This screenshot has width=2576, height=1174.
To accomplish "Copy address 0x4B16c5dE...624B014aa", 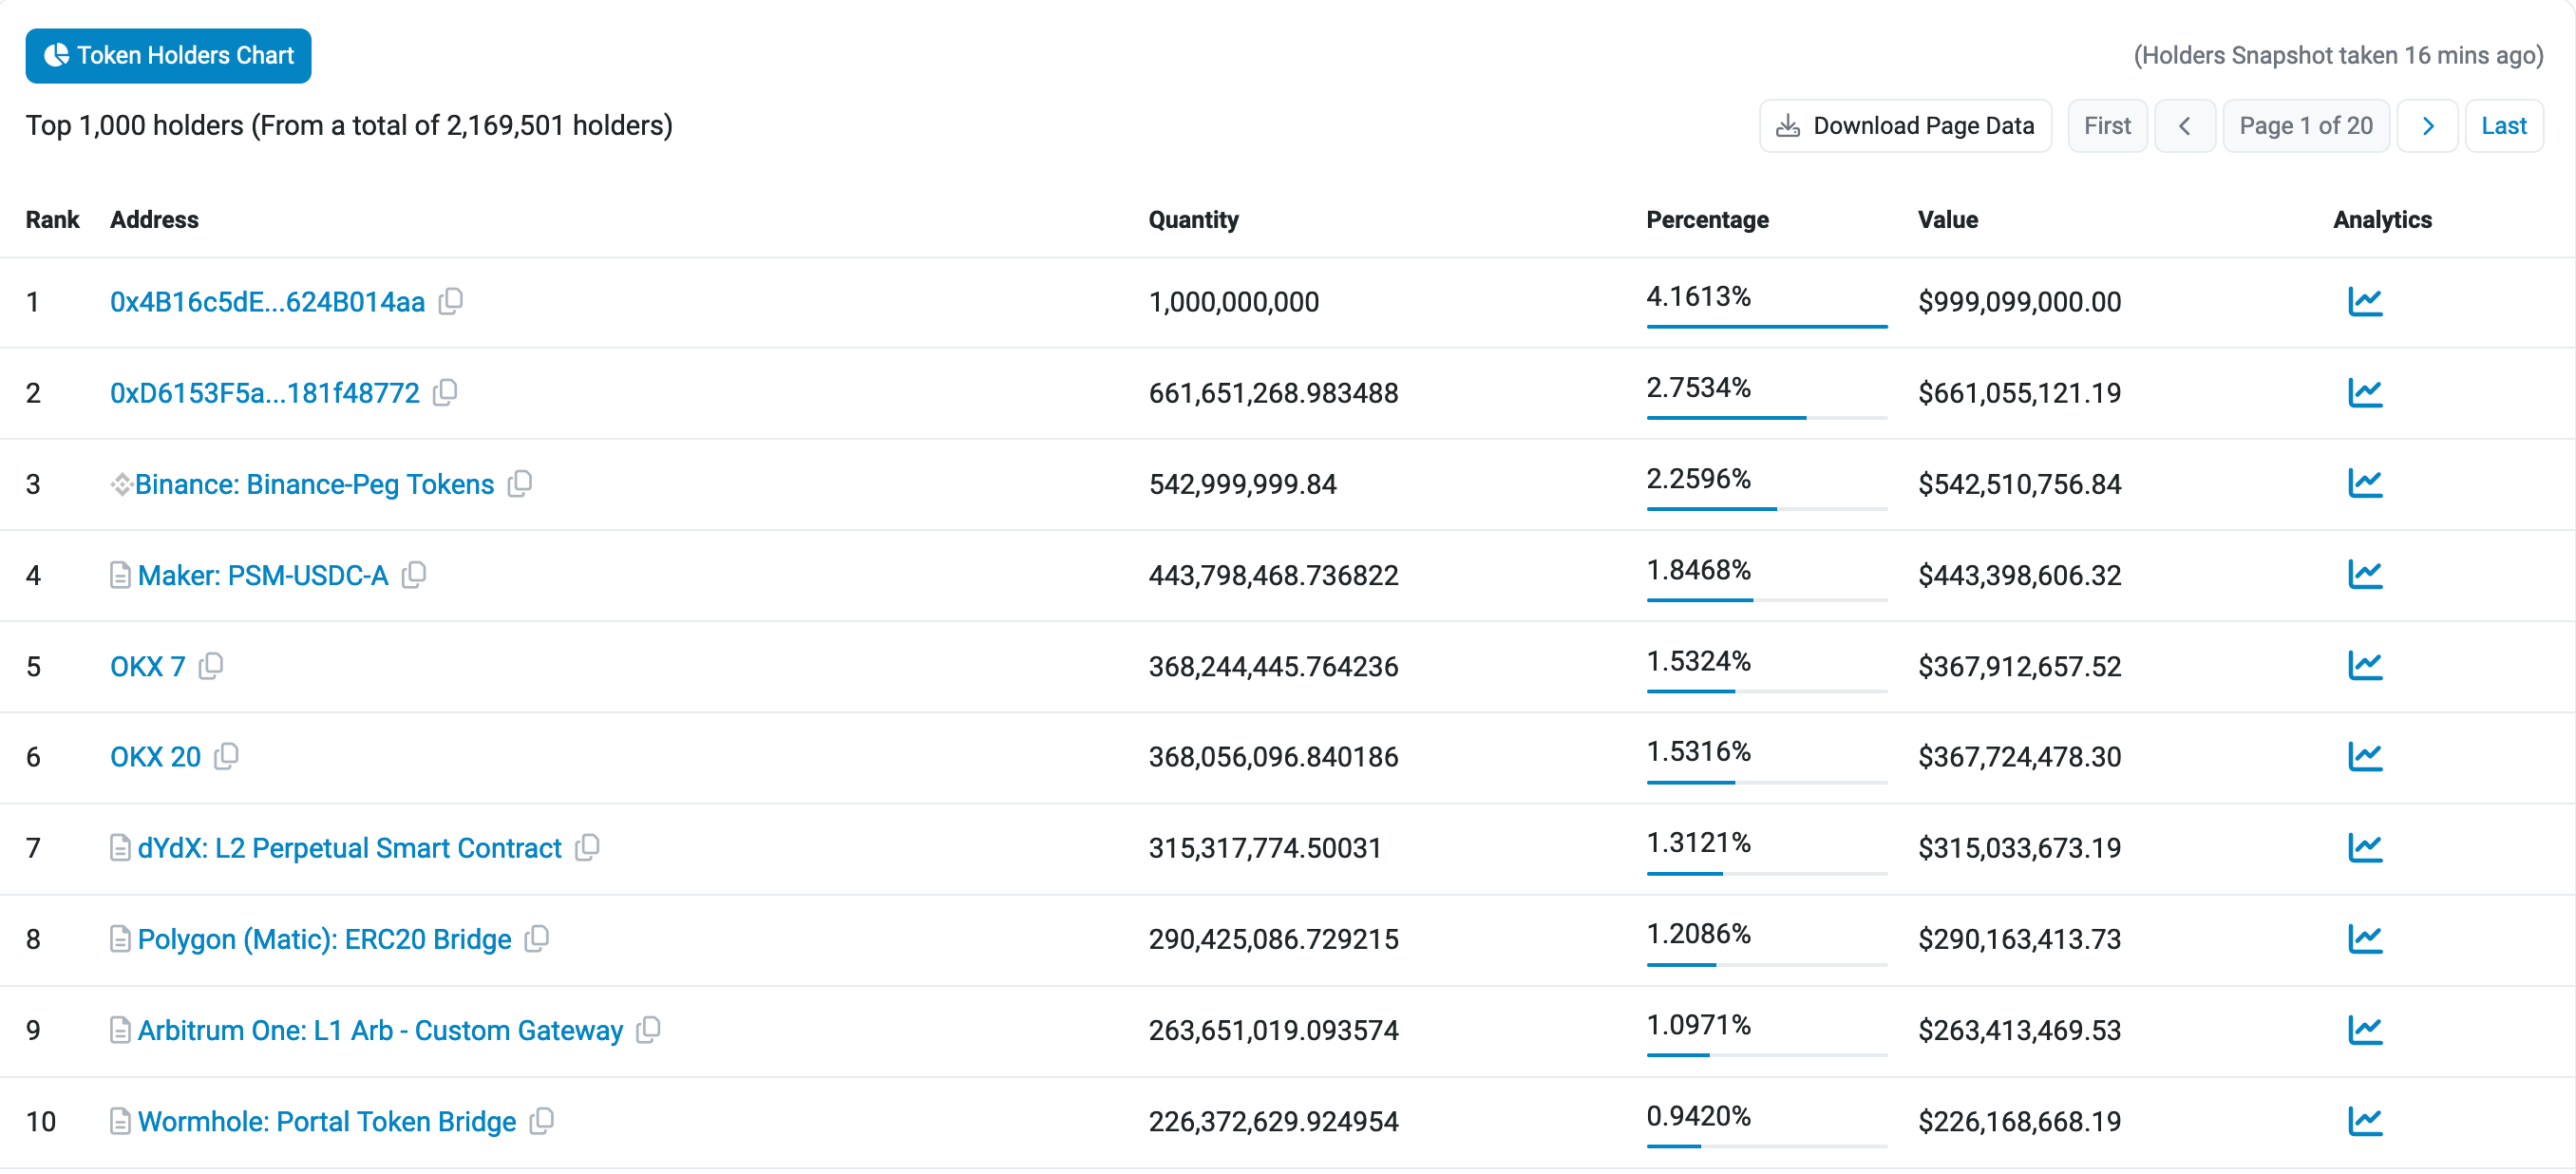I will (x=451, y=301).
